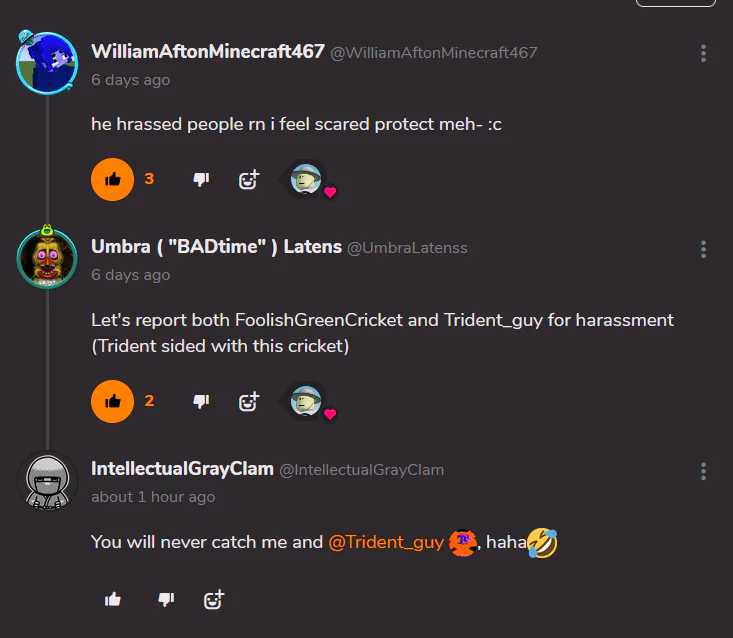
Task: Add reaction to IntellectualGrayClam's comment
Action: 214,599
